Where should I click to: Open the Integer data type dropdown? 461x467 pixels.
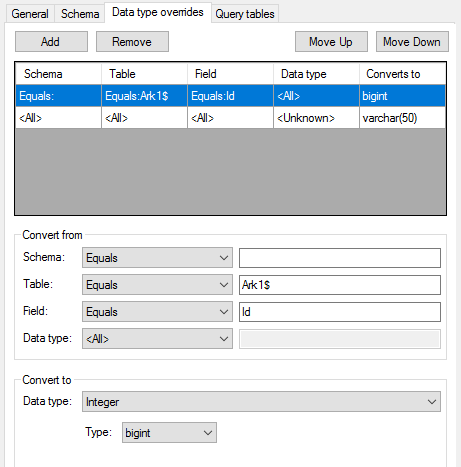261,402
